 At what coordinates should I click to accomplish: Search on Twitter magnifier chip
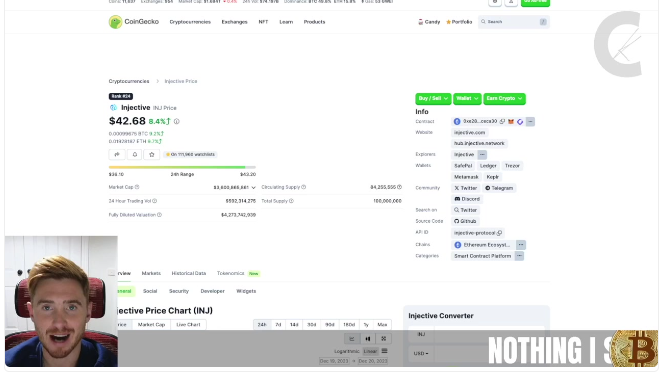click(465, 210)
